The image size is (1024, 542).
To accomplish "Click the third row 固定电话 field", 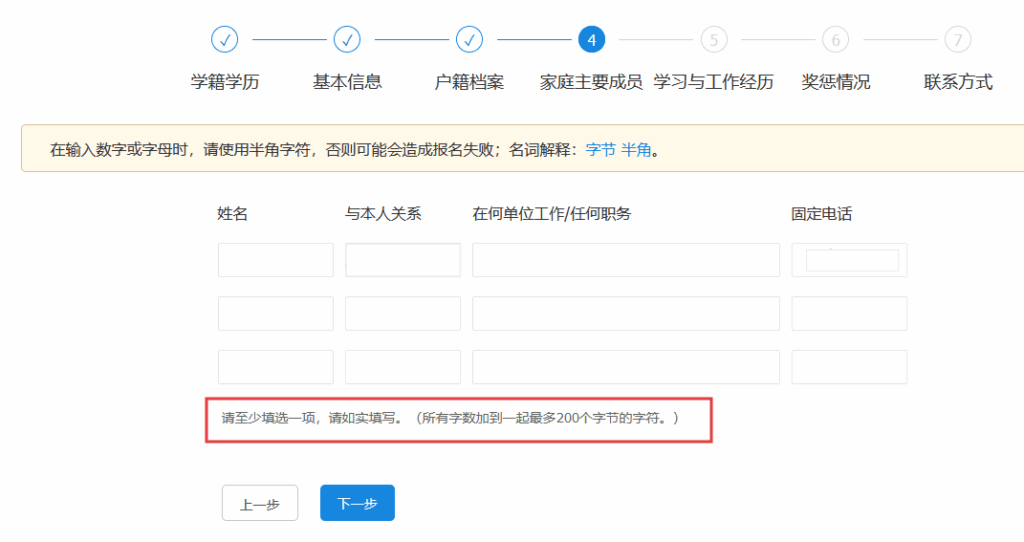I will coord(849,367).
